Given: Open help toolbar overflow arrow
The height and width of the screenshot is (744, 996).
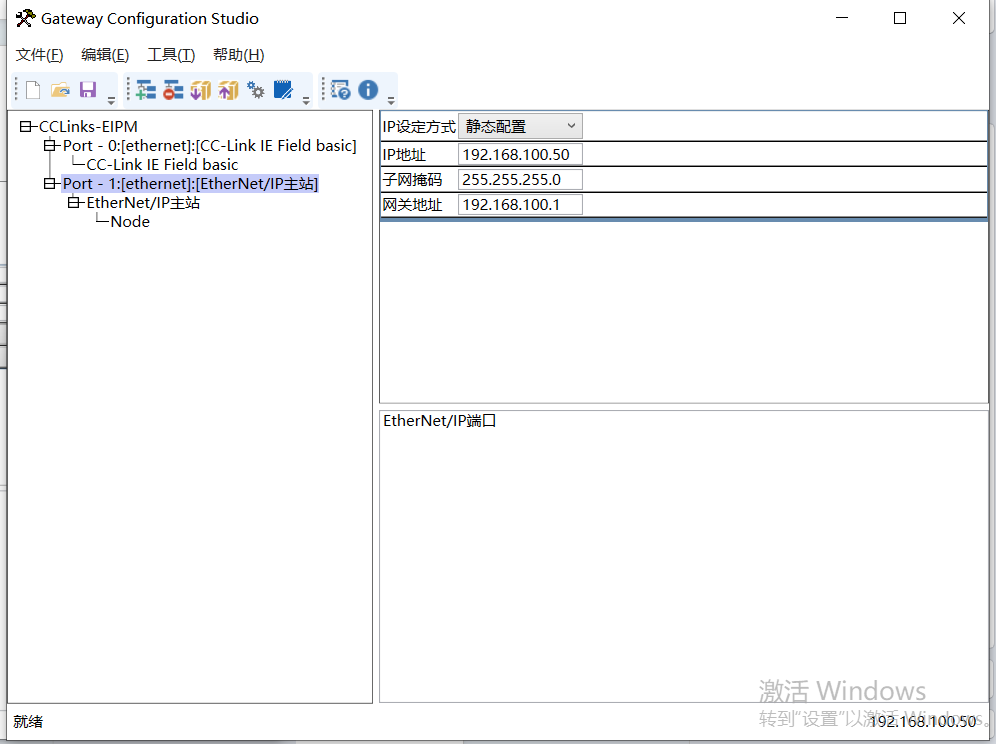Looking at the screenshot, I should pos(391,100).
